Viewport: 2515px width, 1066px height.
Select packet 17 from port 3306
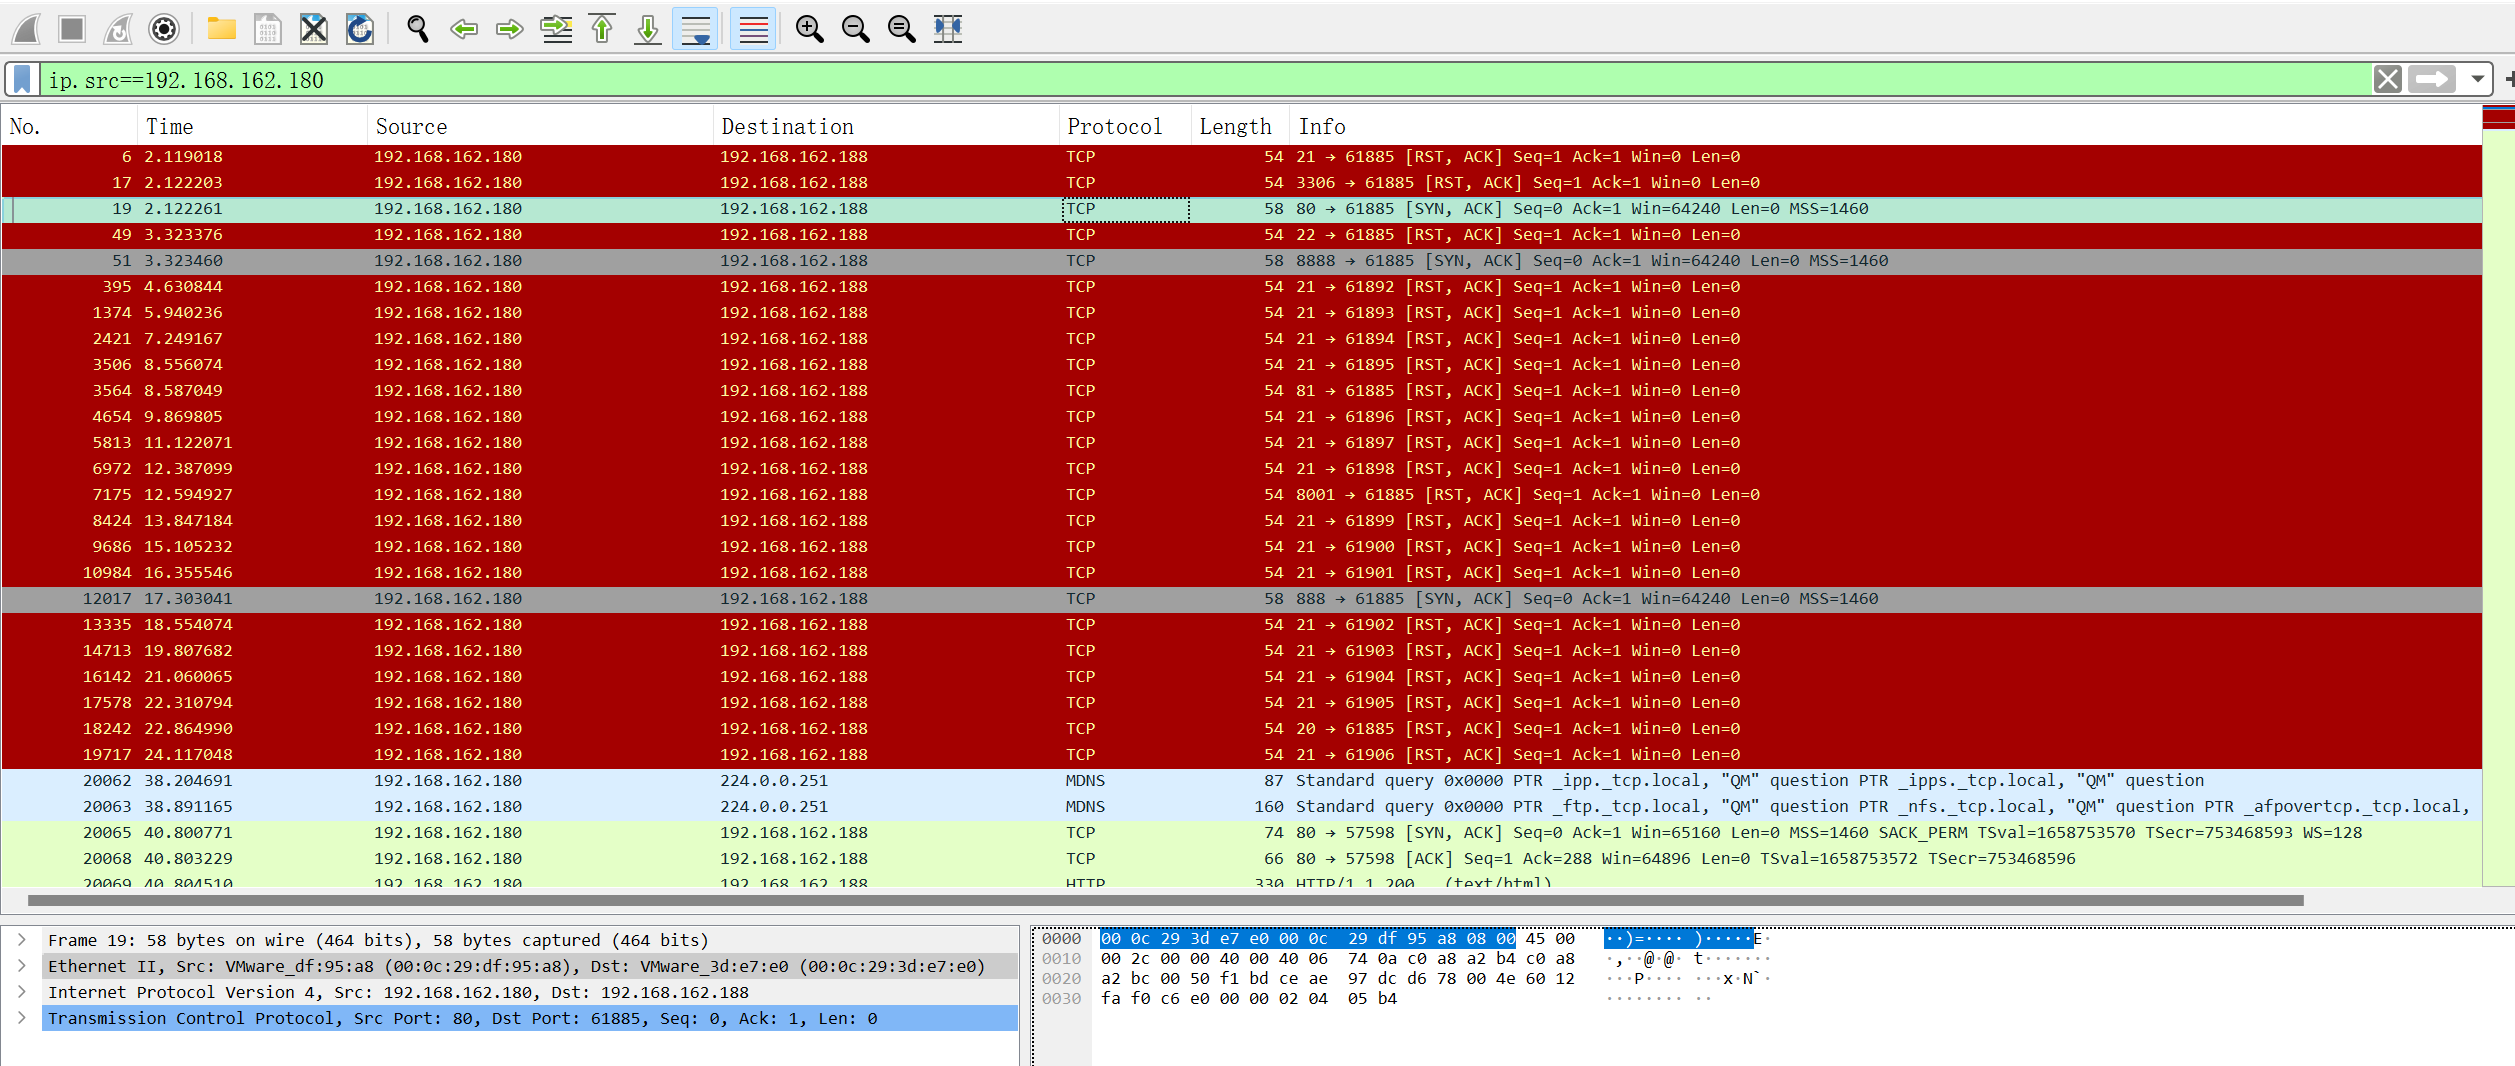[x=1241, y=183]
